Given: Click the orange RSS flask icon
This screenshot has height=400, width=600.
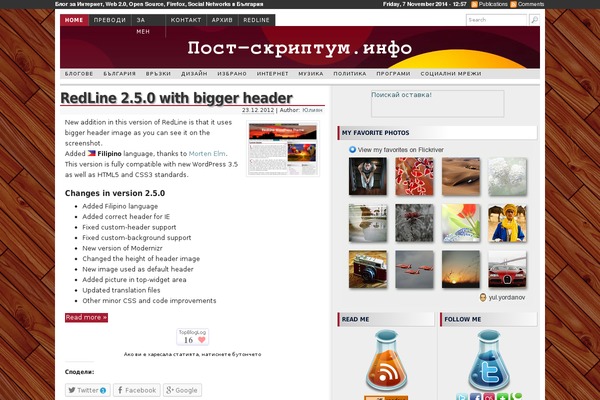Looking at the screenshot, I should (386, 360).
